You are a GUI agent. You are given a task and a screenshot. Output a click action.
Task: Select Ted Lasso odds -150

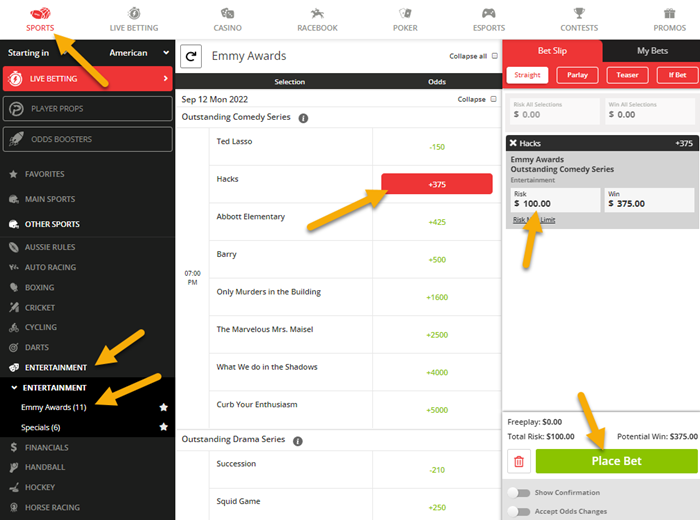[x=436, y=147]
